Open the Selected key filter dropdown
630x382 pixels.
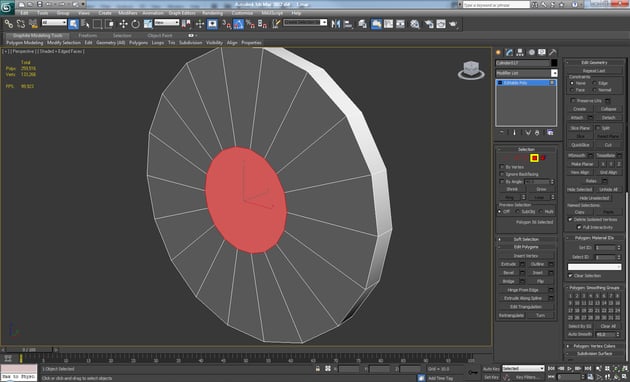click(x=523, y=368)
